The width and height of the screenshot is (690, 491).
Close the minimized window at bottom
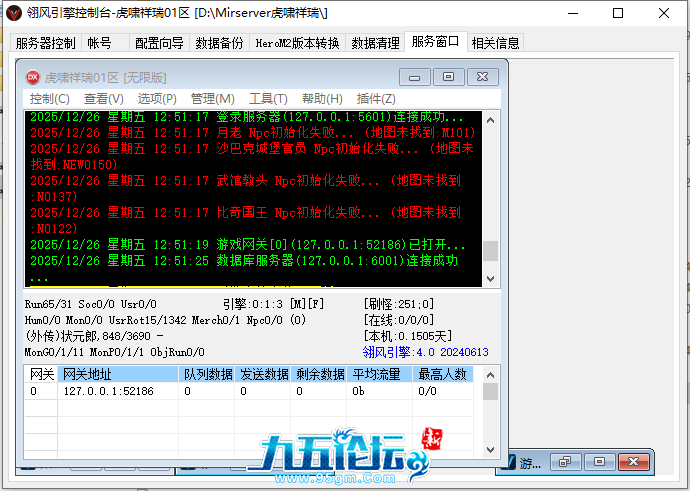tap(632, 462)
